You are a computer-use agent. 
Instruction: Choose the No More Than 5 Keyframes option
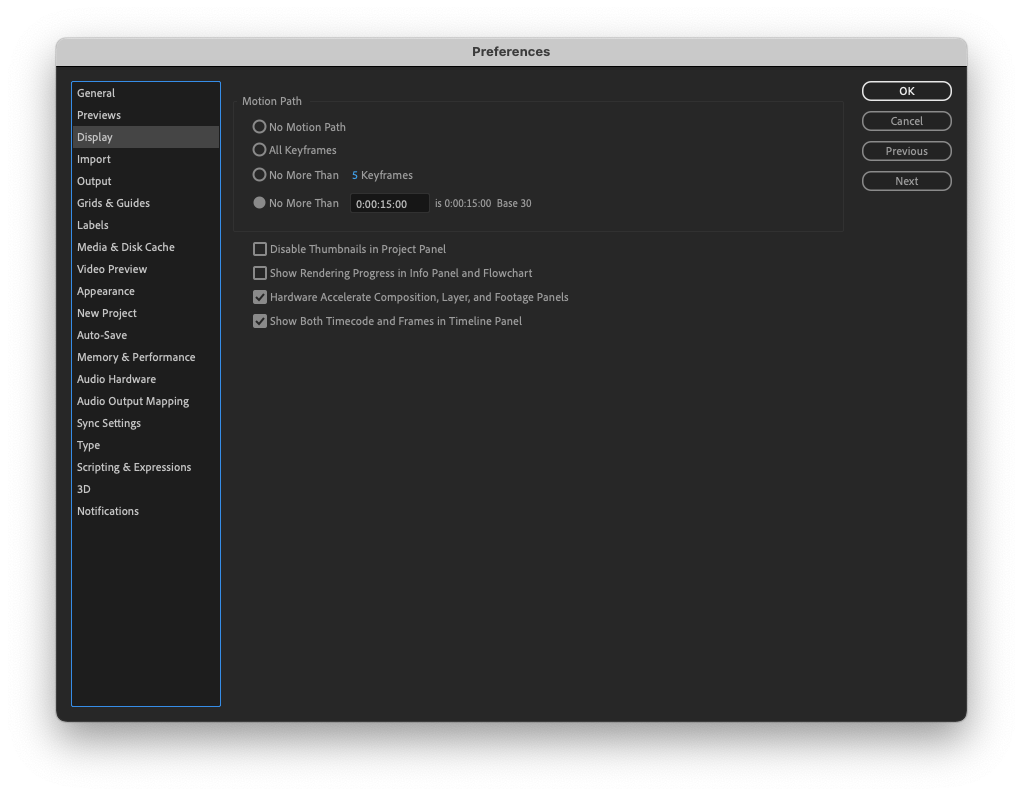(260, 174)
